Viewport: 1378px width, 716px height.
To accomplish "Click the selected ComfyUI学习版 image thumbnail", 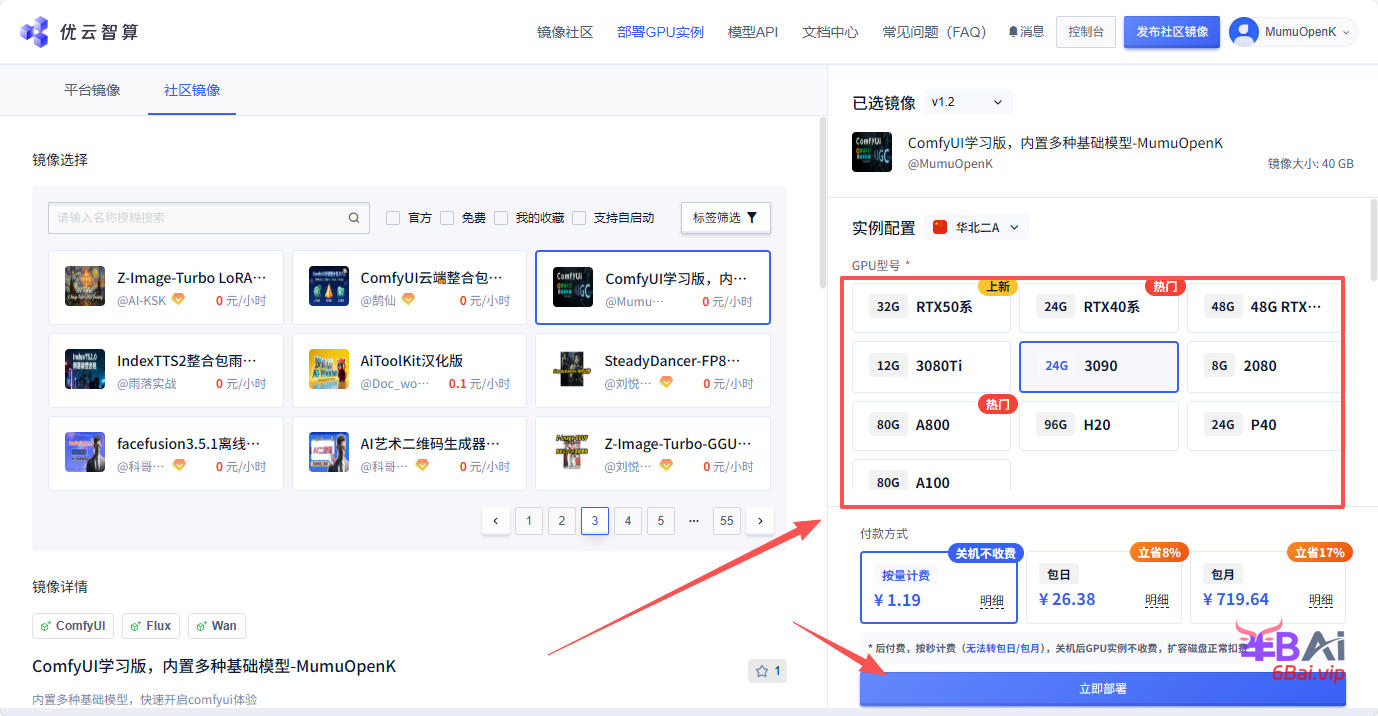I will click(572, 287).
